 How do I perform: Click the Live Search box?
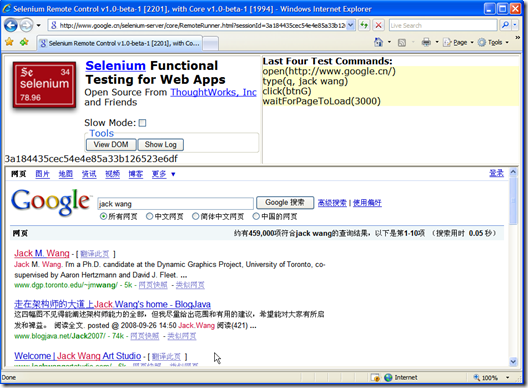pos(443,25)
